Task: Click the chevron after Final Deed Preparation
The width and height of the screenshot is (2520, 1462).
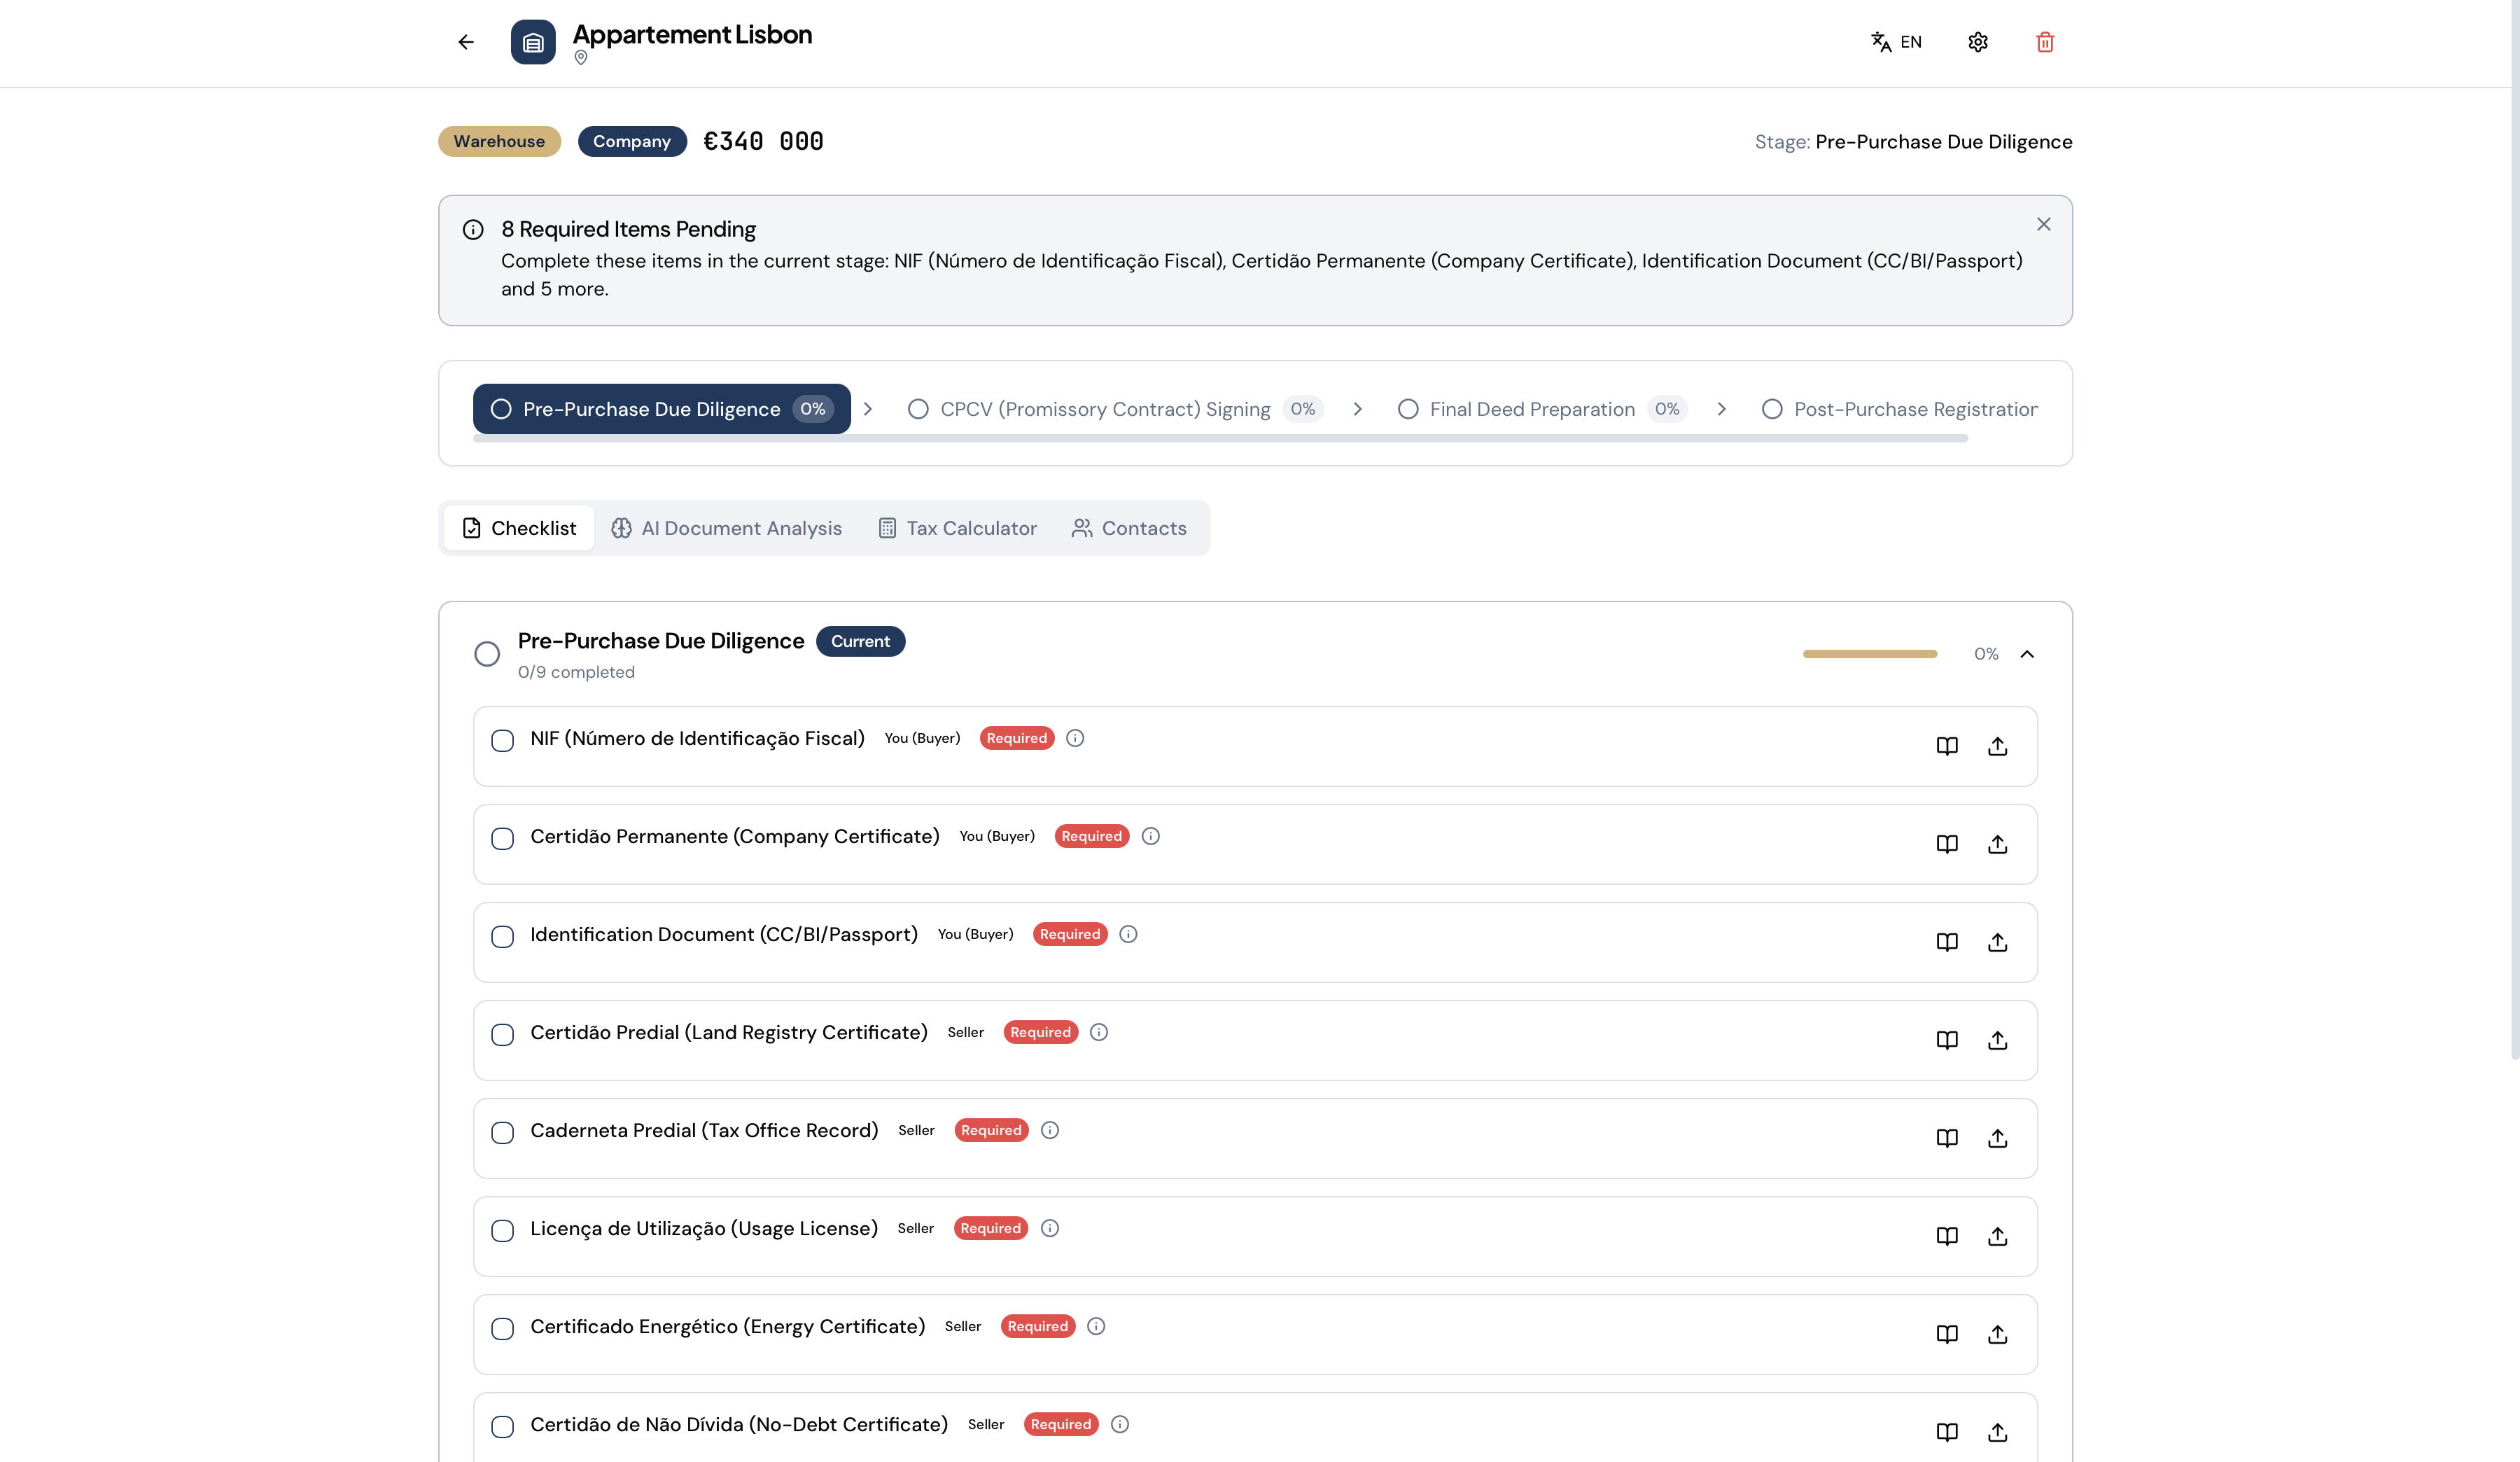Action: 1721,409
